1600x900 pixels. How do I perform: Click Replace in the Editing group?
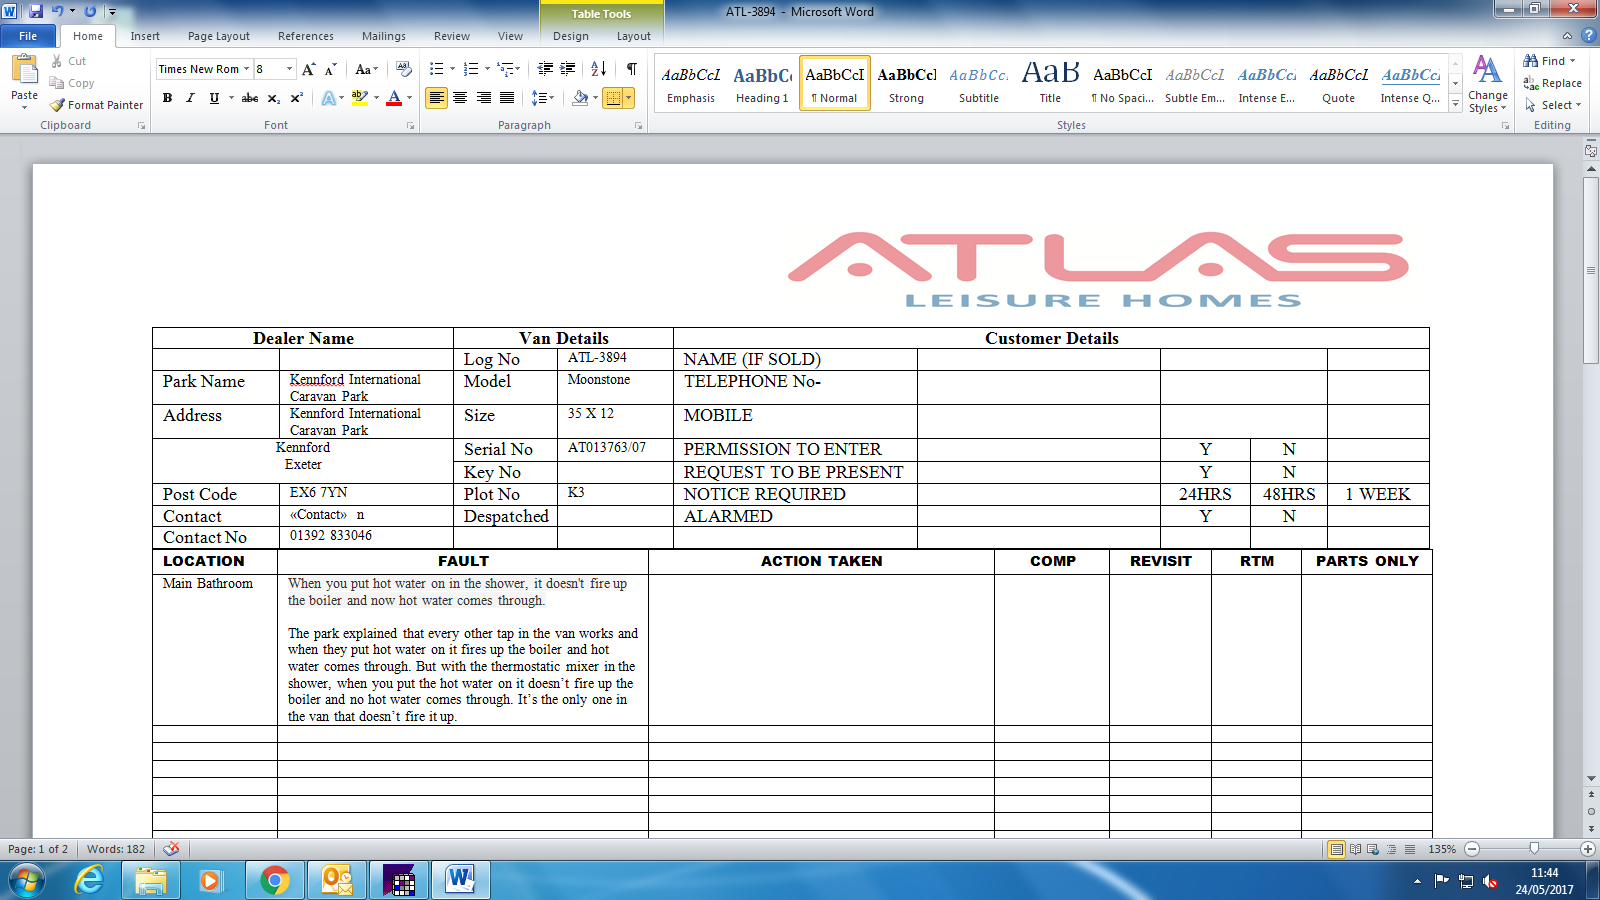1552,83
